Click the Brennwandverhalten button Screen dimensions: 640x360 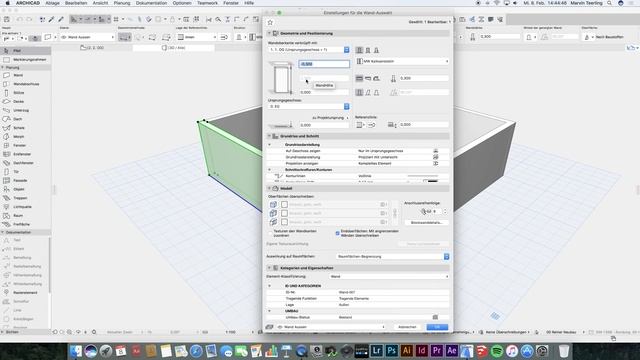[427, 223]
